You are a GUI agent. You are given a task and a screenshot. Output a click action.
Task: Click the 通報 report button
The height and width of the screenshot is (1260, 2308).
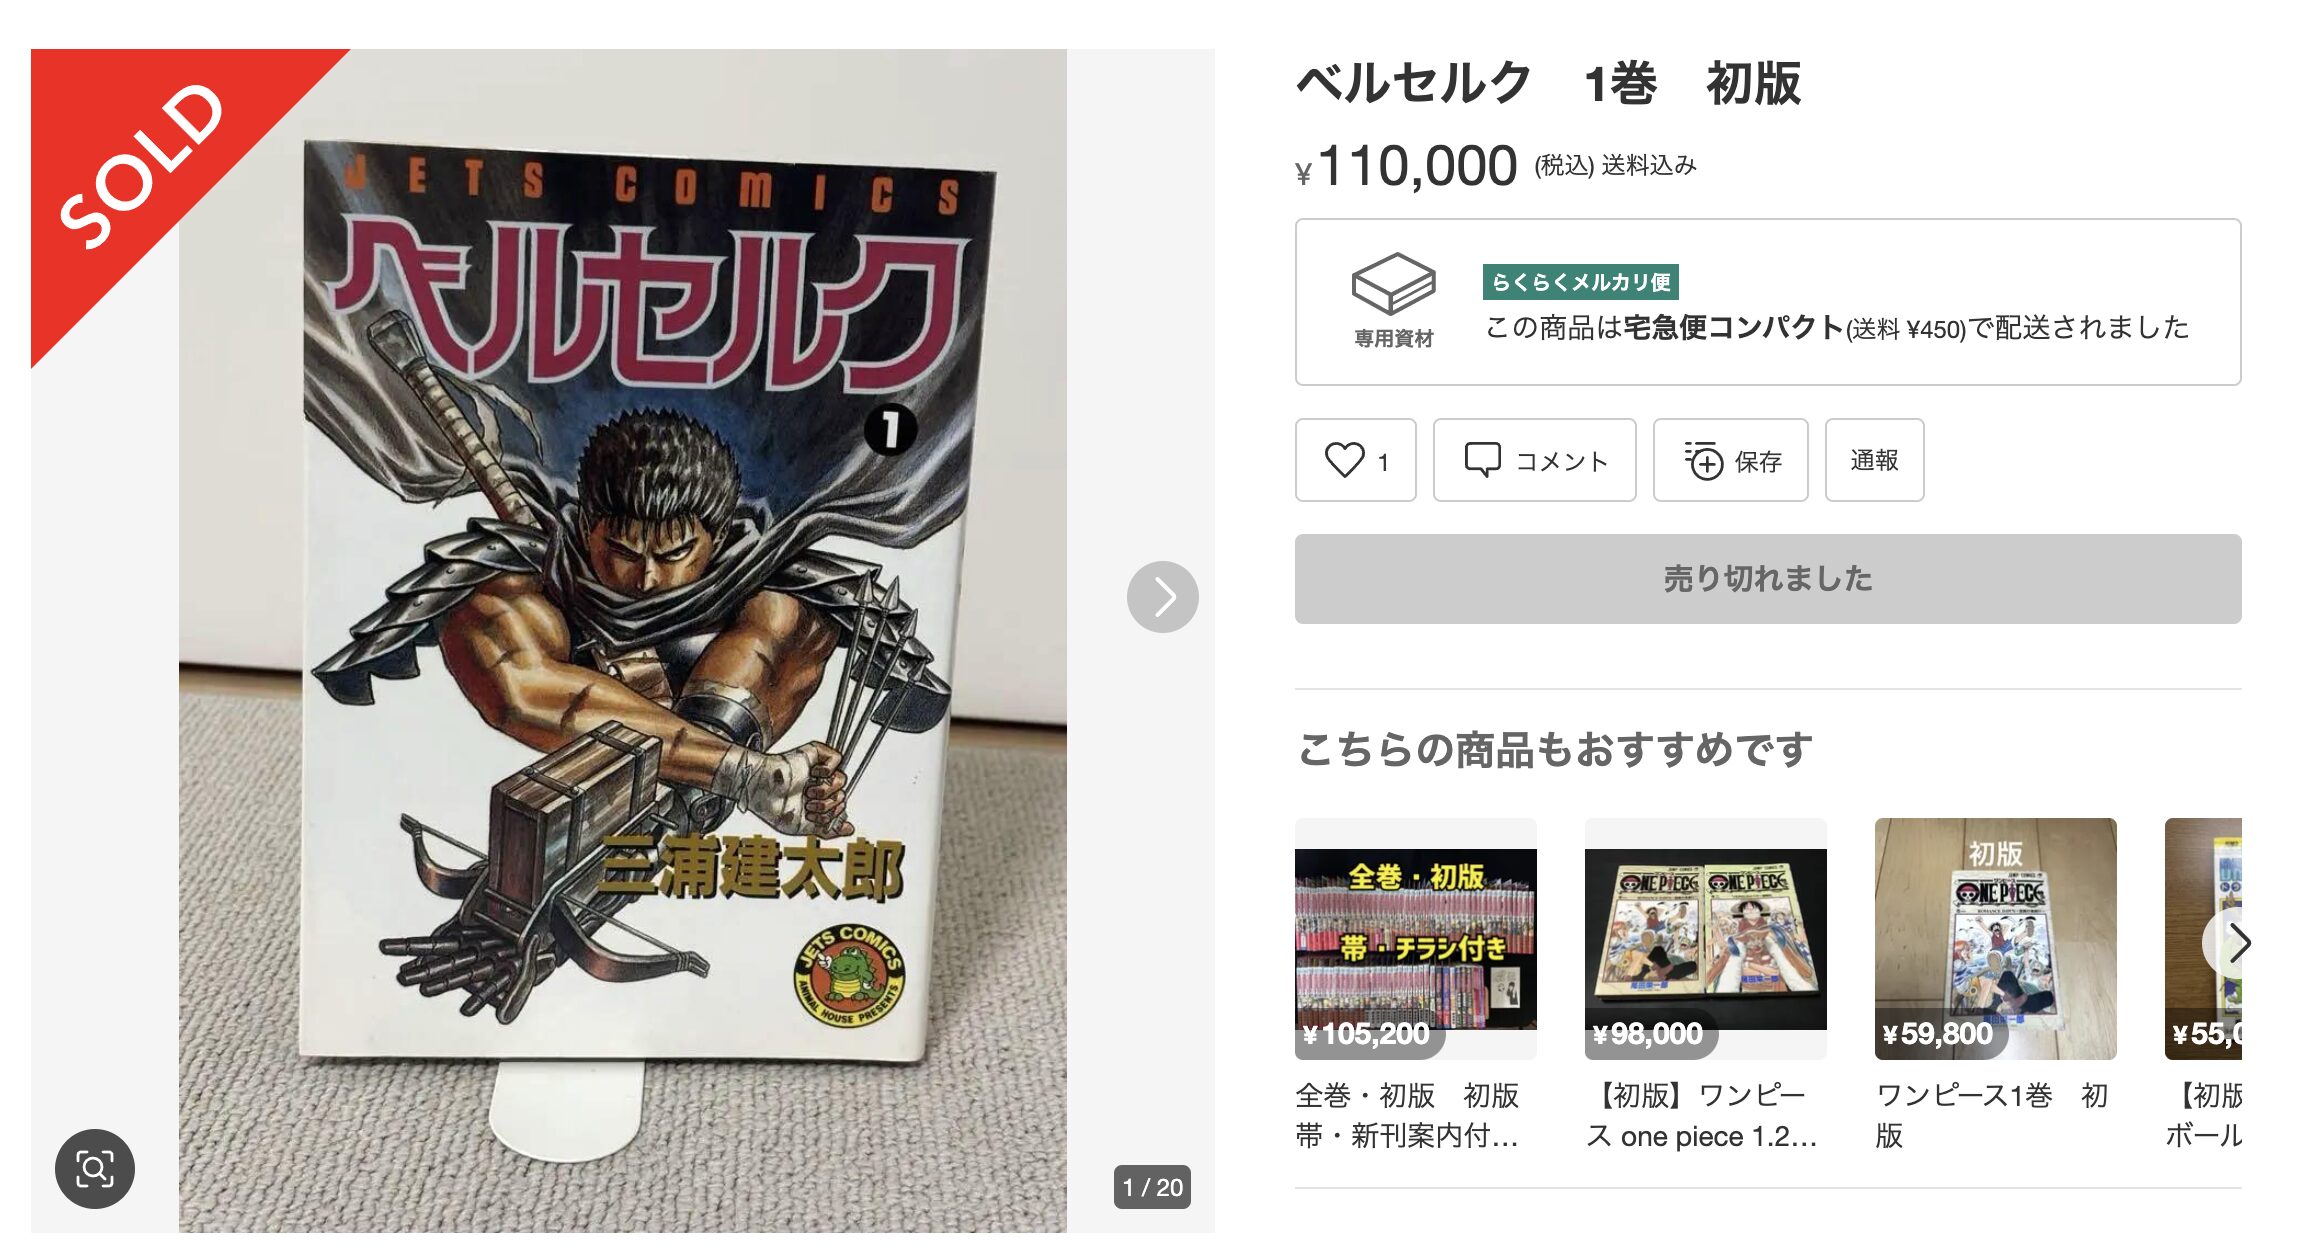[x=1874, y=460]
